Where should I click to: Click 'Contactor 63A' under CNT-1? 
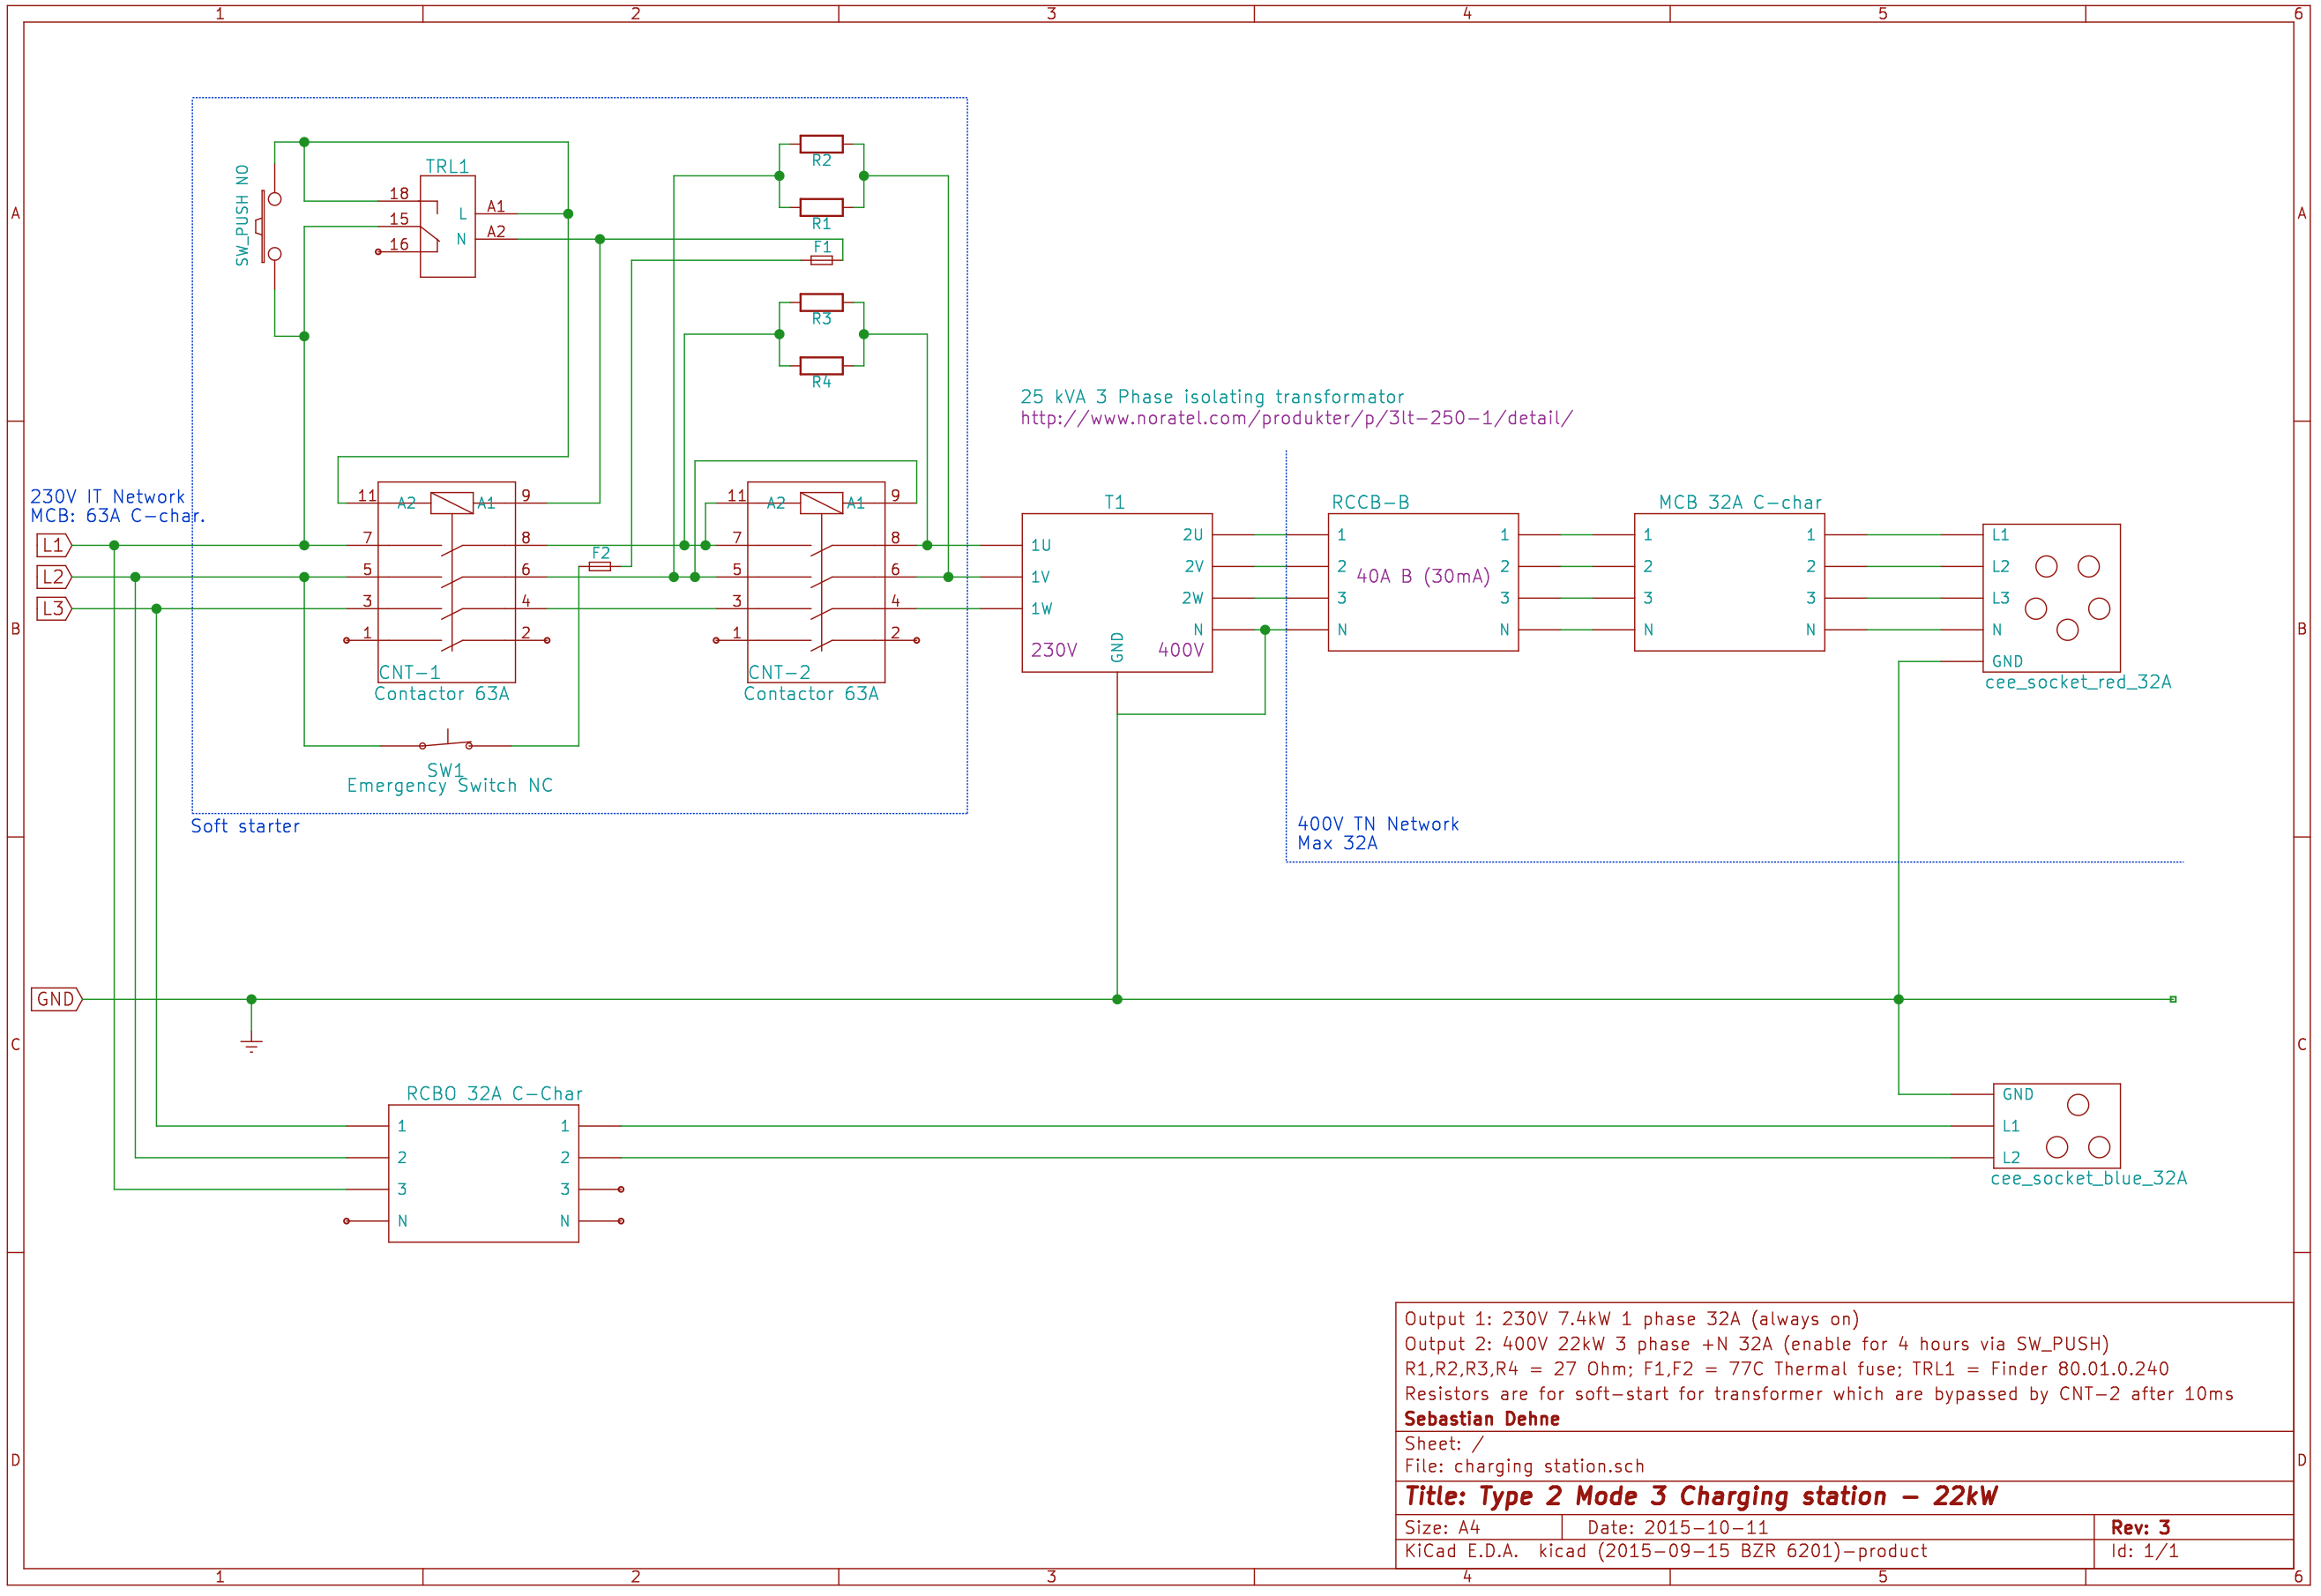pyautogui.click(x=442, y=694)
